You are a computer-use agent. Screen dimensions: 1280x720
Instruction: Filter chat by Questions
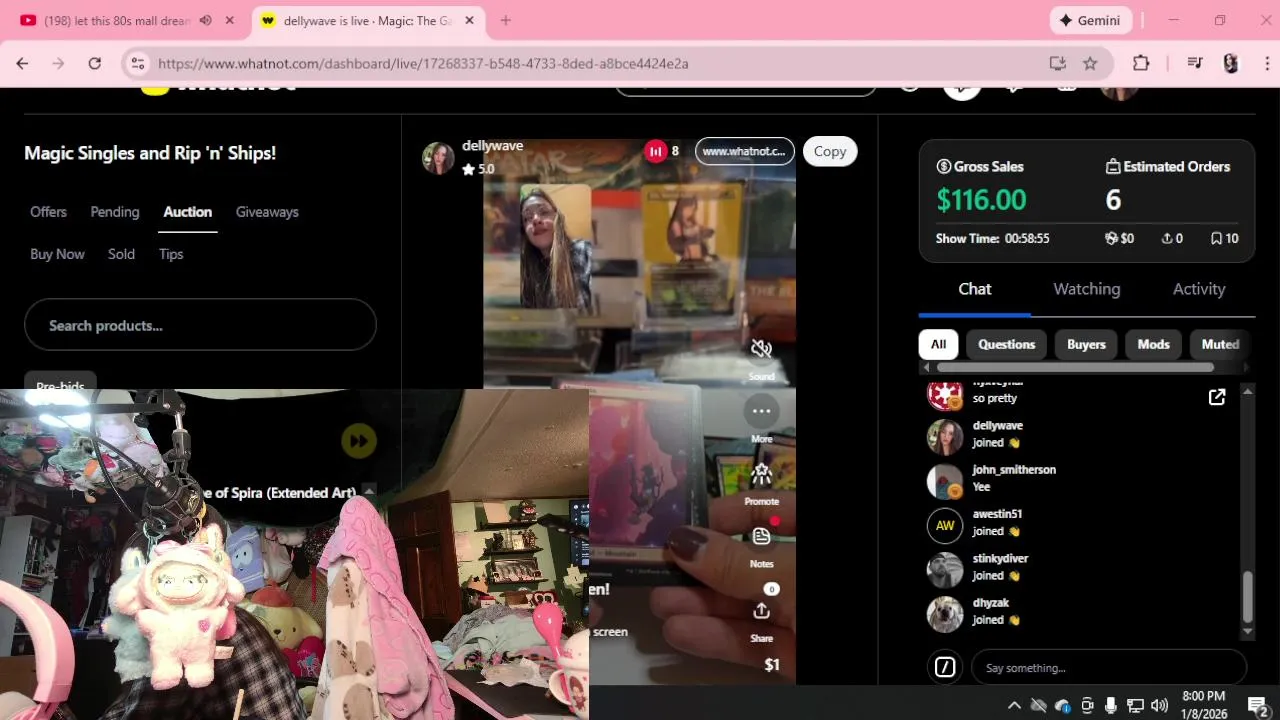(x=1006, y=344)
